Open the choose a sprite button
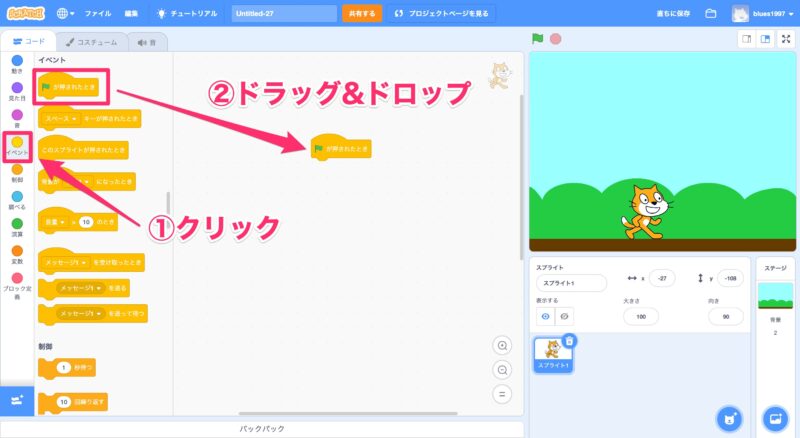This screenshot has height=438, width=800. (728, 417)
